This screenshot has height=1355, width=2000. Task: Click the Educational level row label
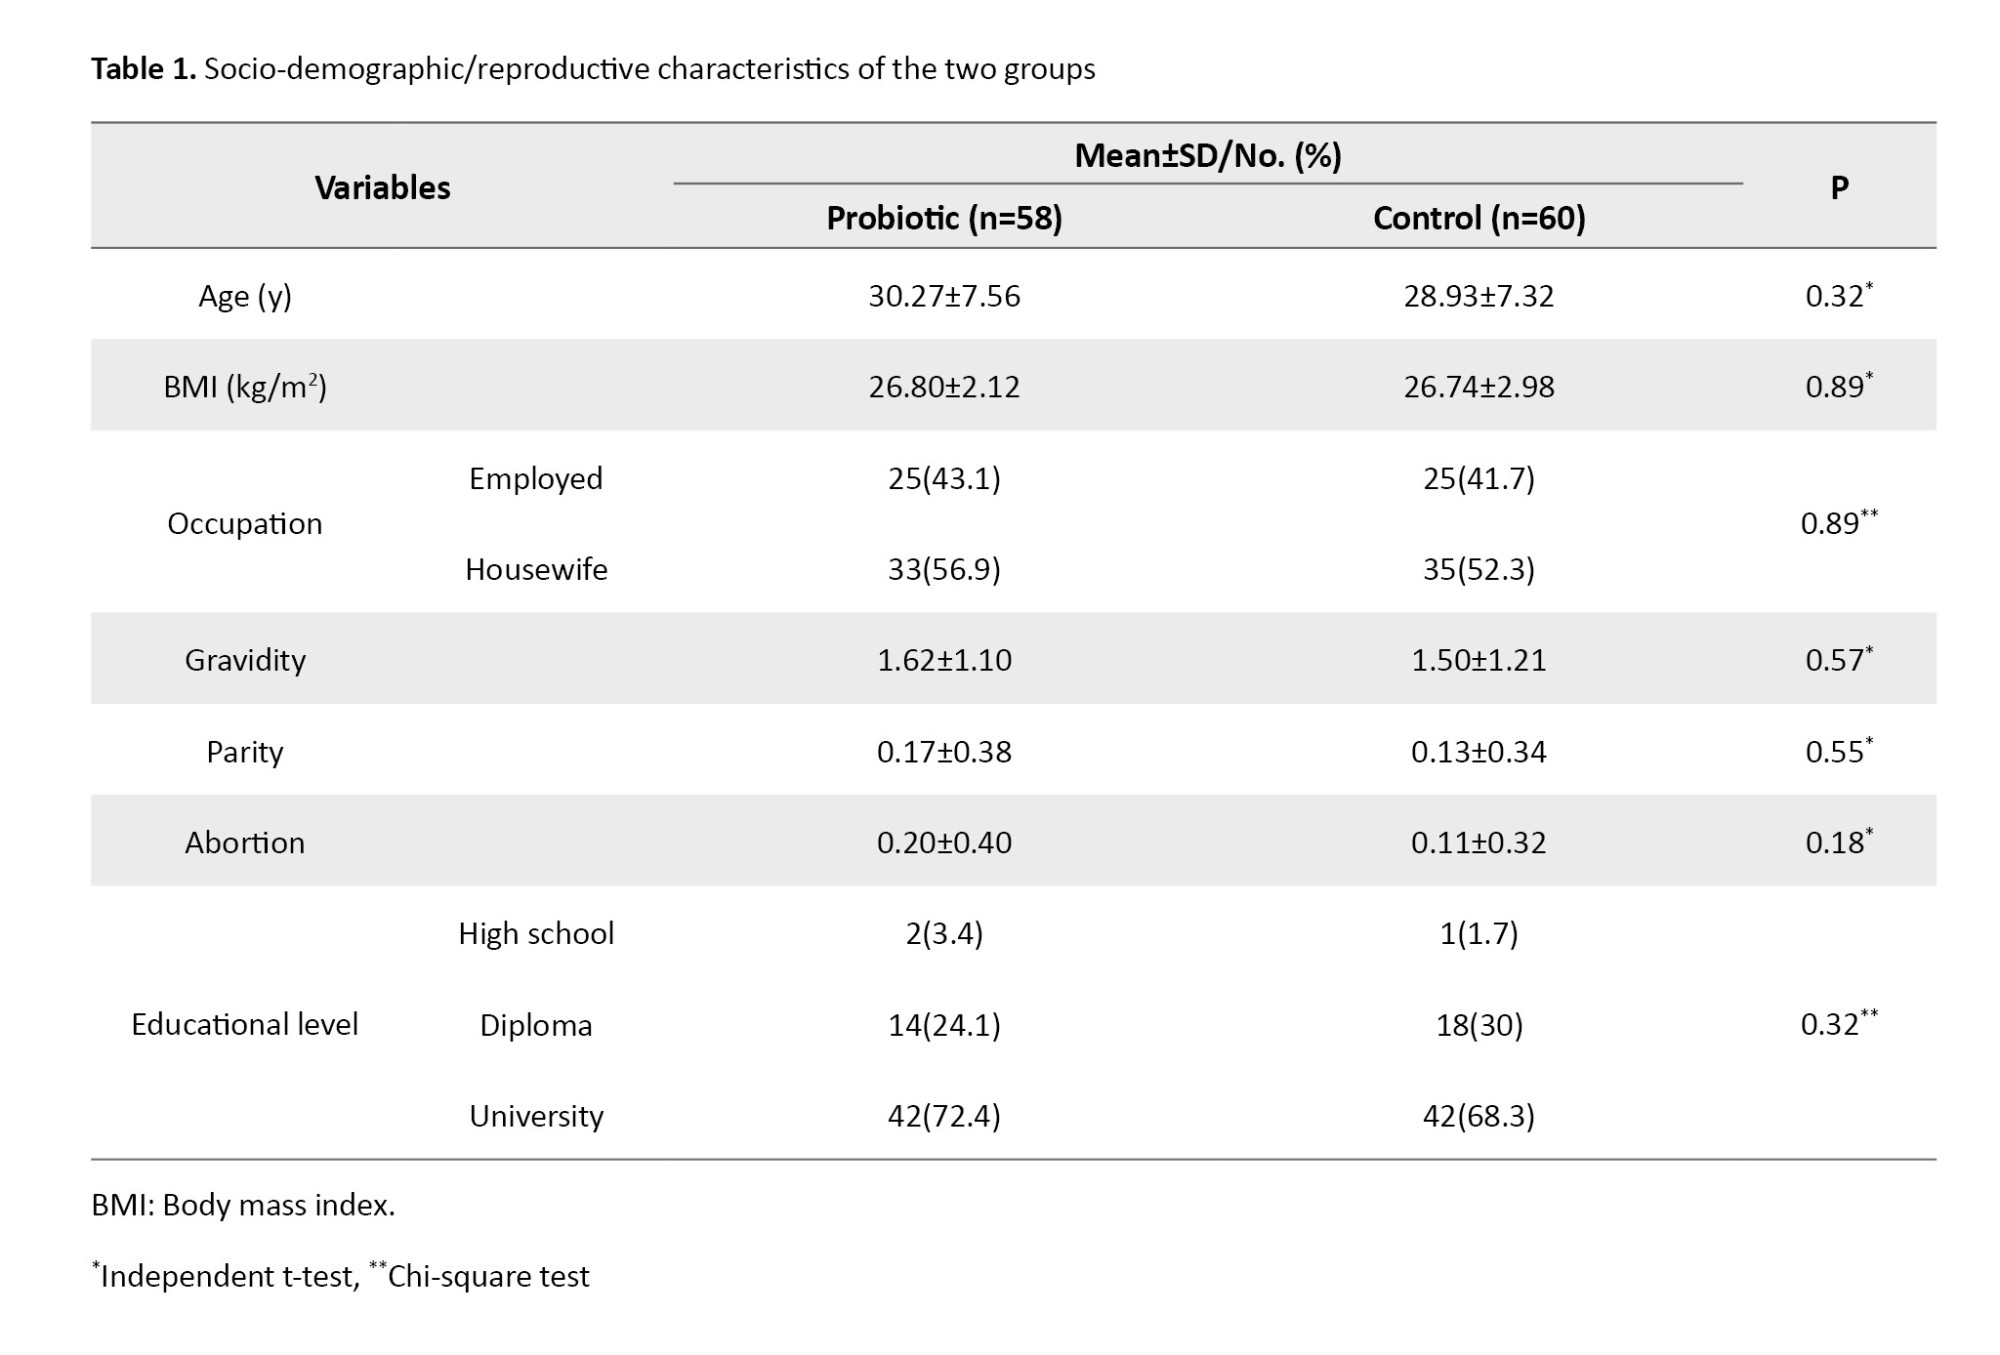(245, 1024)
